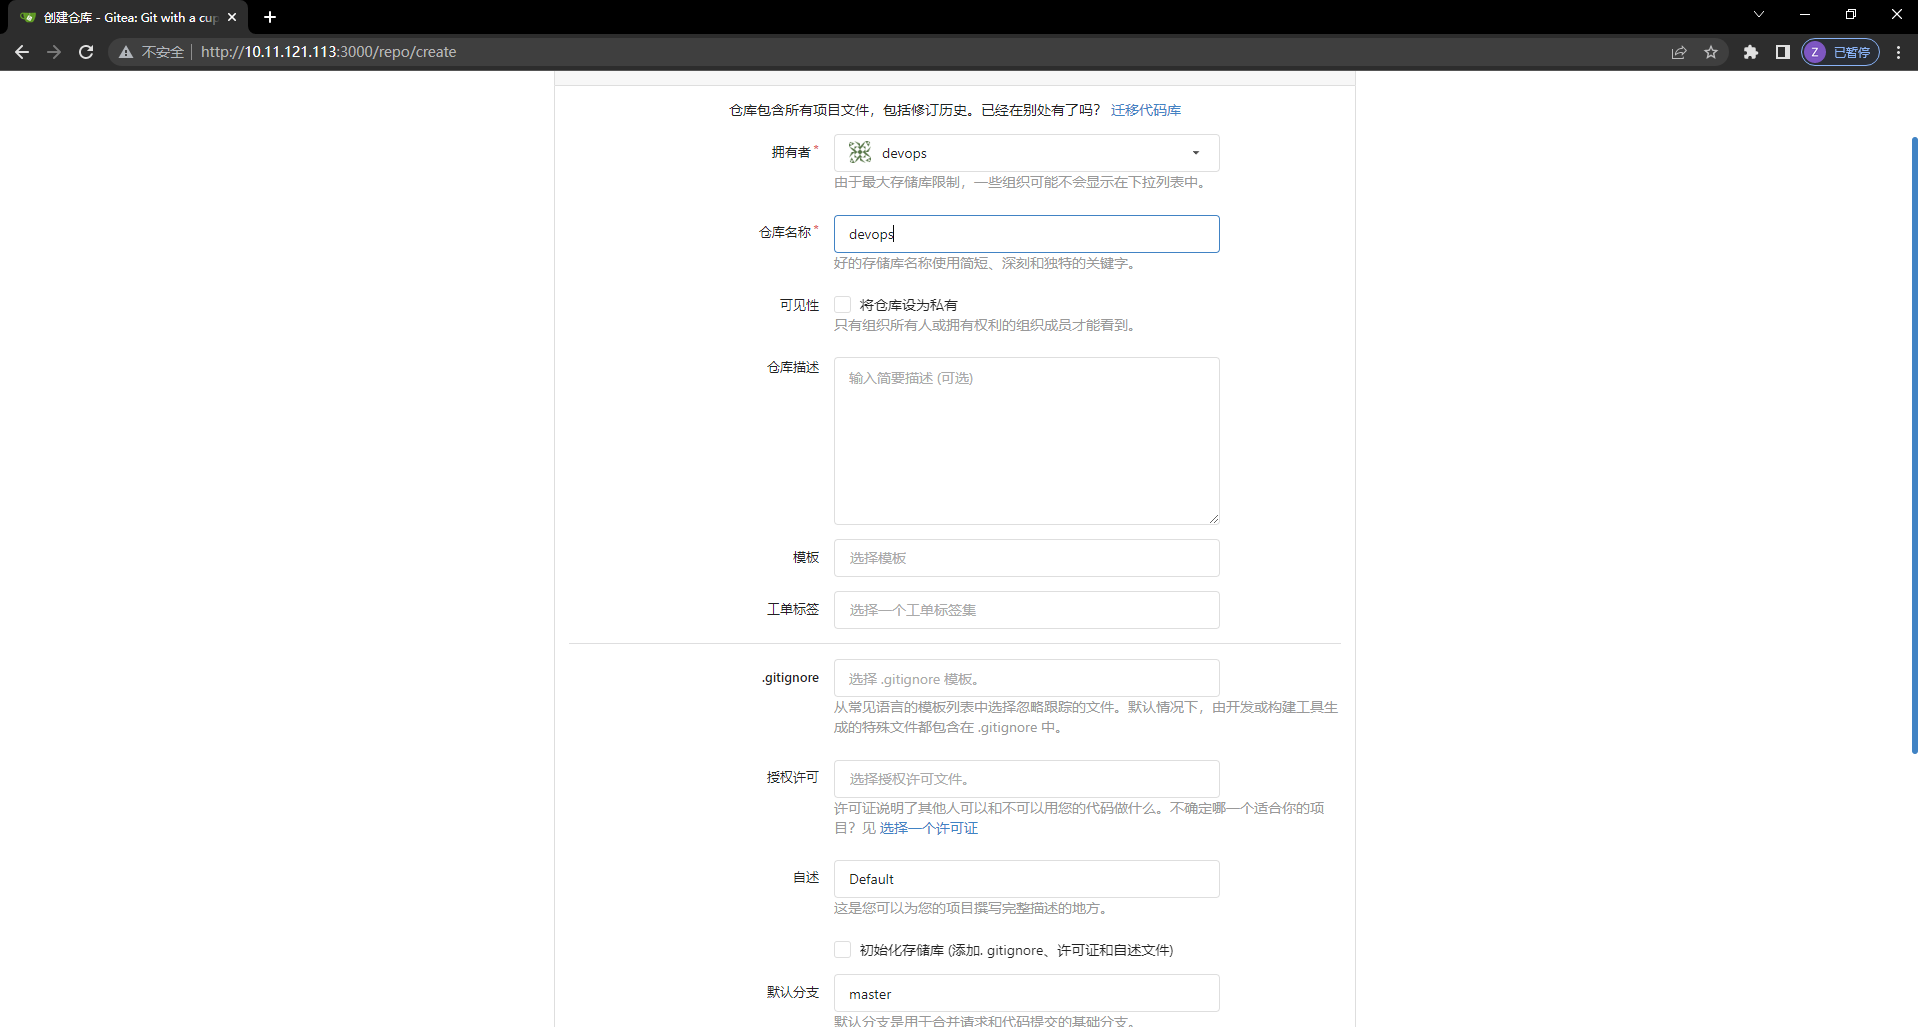
Task: Expand the 拥有者 owner dropdown
Action: pos(1194,152)
